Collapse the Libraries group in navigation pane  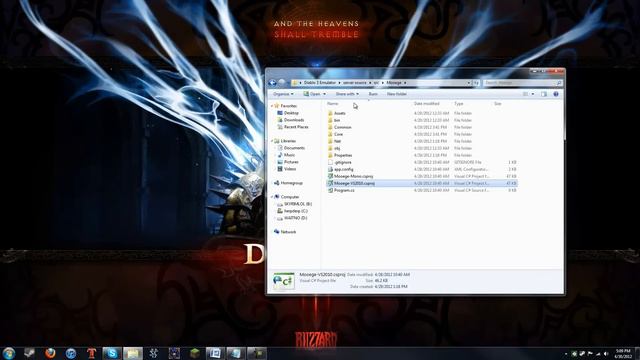click(x=272, y=141)
